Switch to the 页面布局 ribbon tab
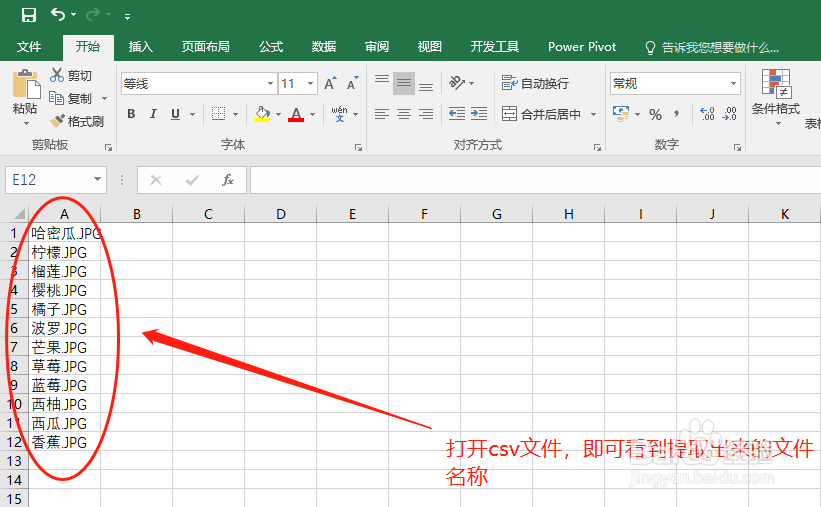 [205, 47]
